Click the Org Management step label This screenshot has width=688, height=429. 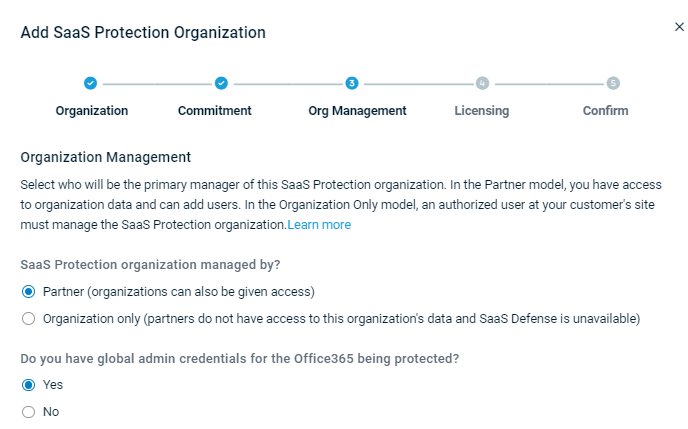[357, 111]
